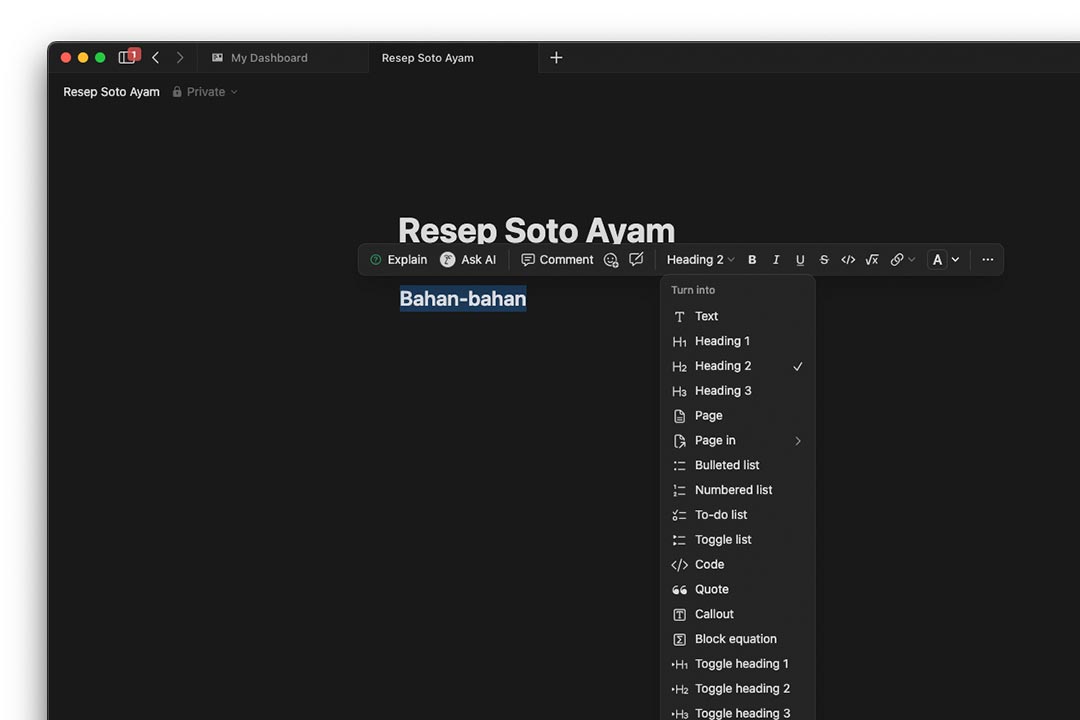1080x720 pixels.
Task: Go forward with the right arrow
Action: pyautogui.click(x=180, y=58)
